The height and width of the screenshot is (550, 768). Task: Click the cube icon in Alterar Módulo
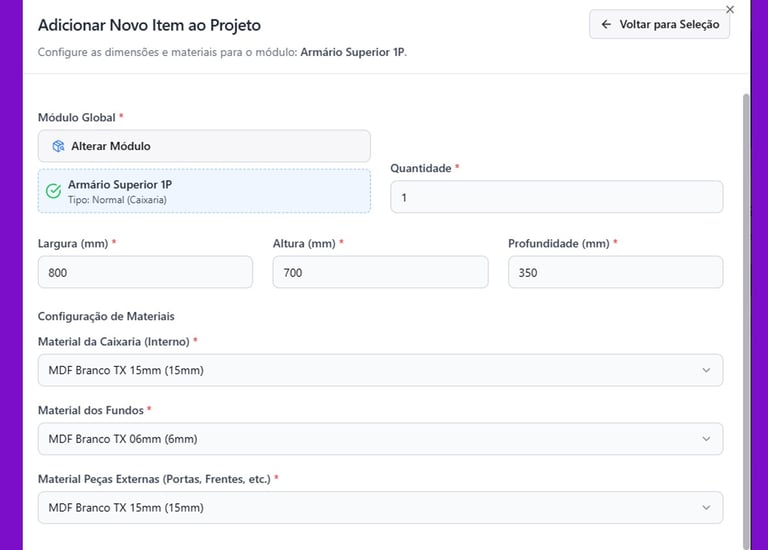[x=58, y=146]
